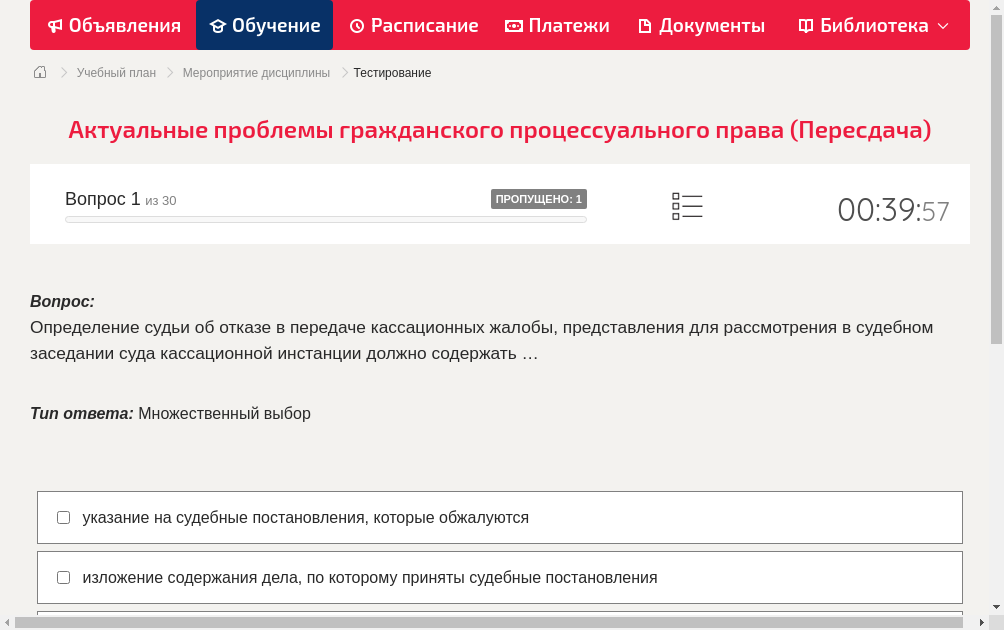Click the ПРОПУЩЕНО: 1 badge
1004x630 pixels.
coord(538,199)
